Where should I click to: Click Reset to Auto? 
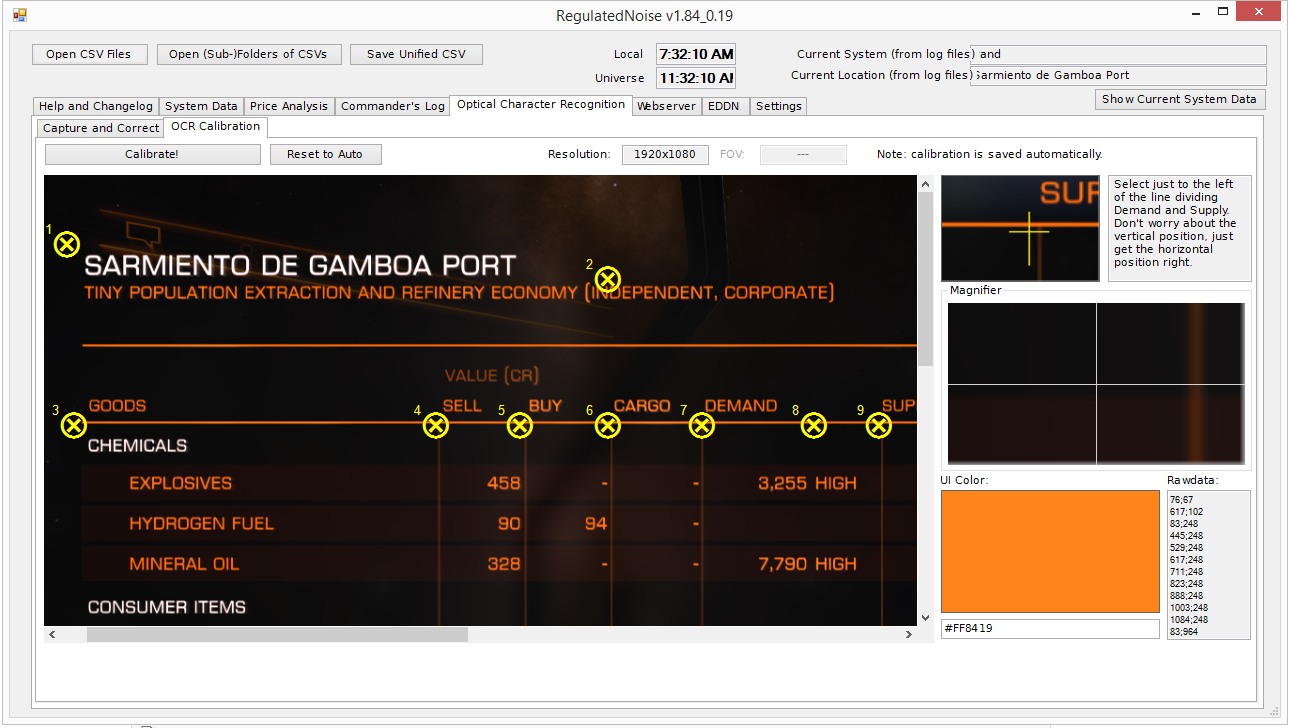[325, 154]
